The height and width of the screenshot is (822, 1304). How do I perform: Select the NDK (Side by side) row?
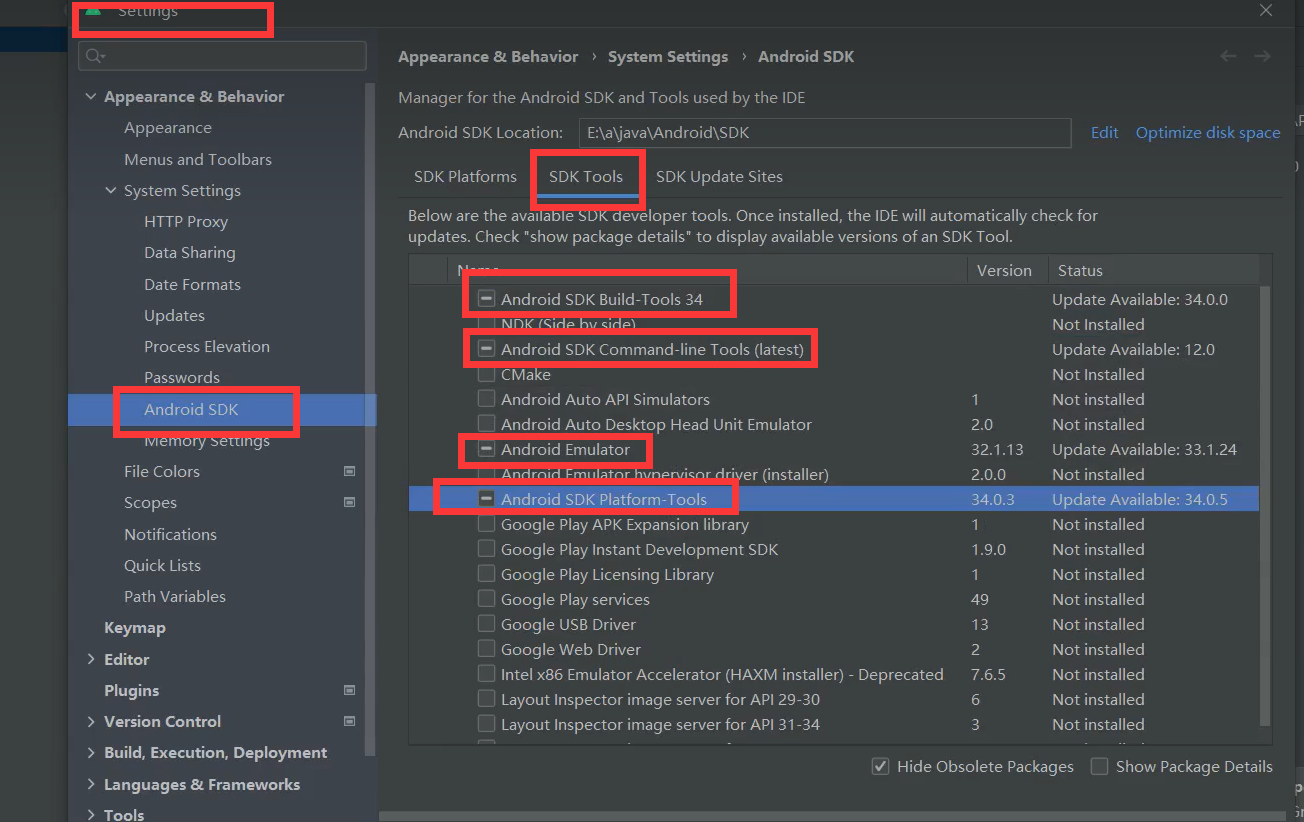click(x=834, y=324)
